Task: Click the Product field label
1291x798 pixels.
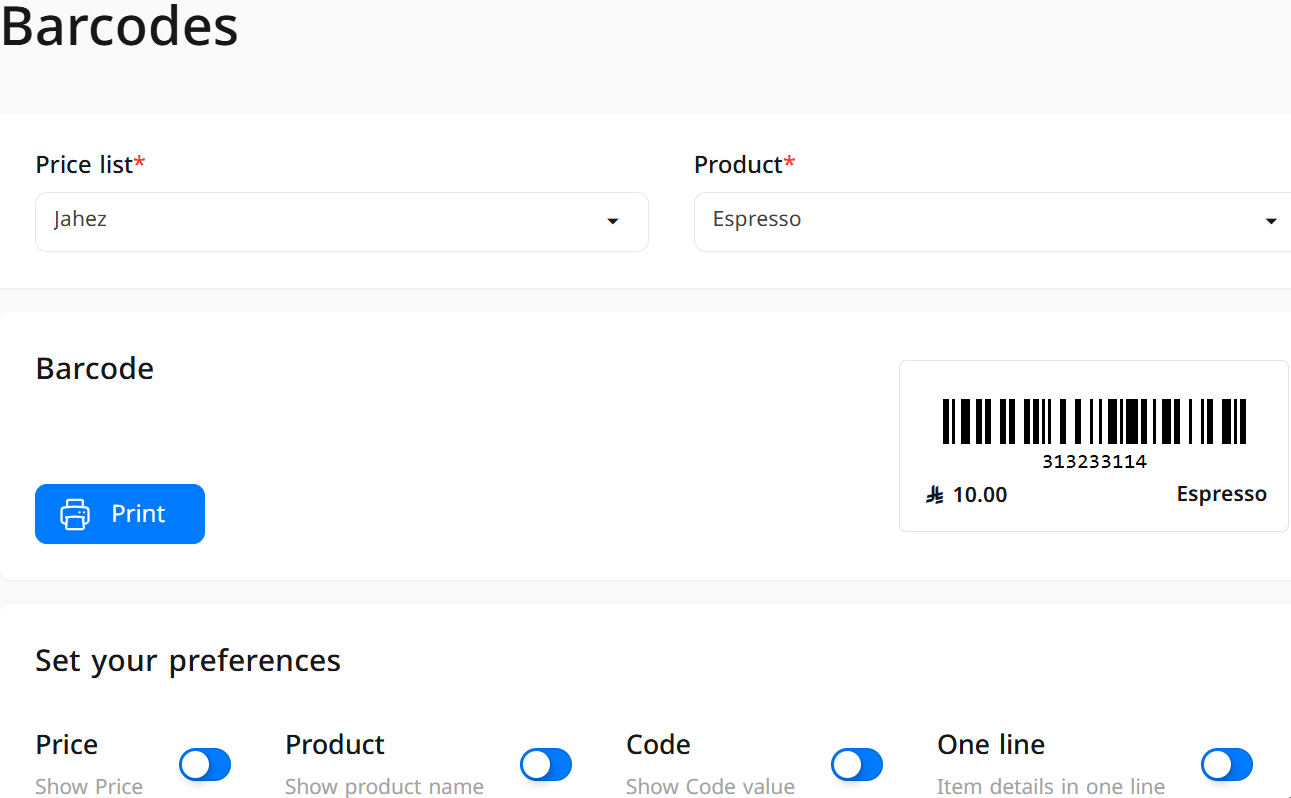Action: [x=745, y=165]
